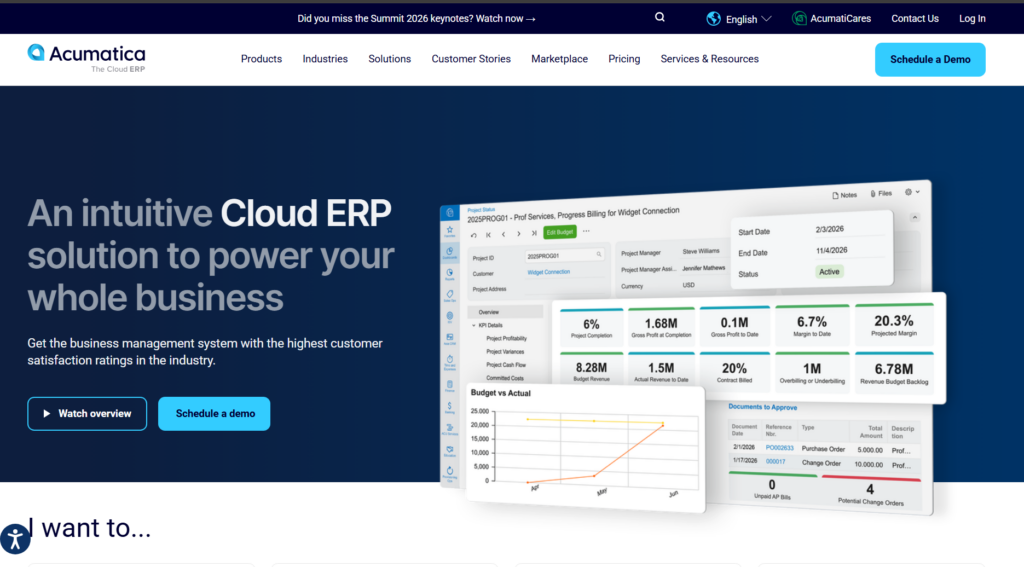Viewport: 1024px width, 567px height.
Task: Play the Watch overview video
Action: (87, 413)
